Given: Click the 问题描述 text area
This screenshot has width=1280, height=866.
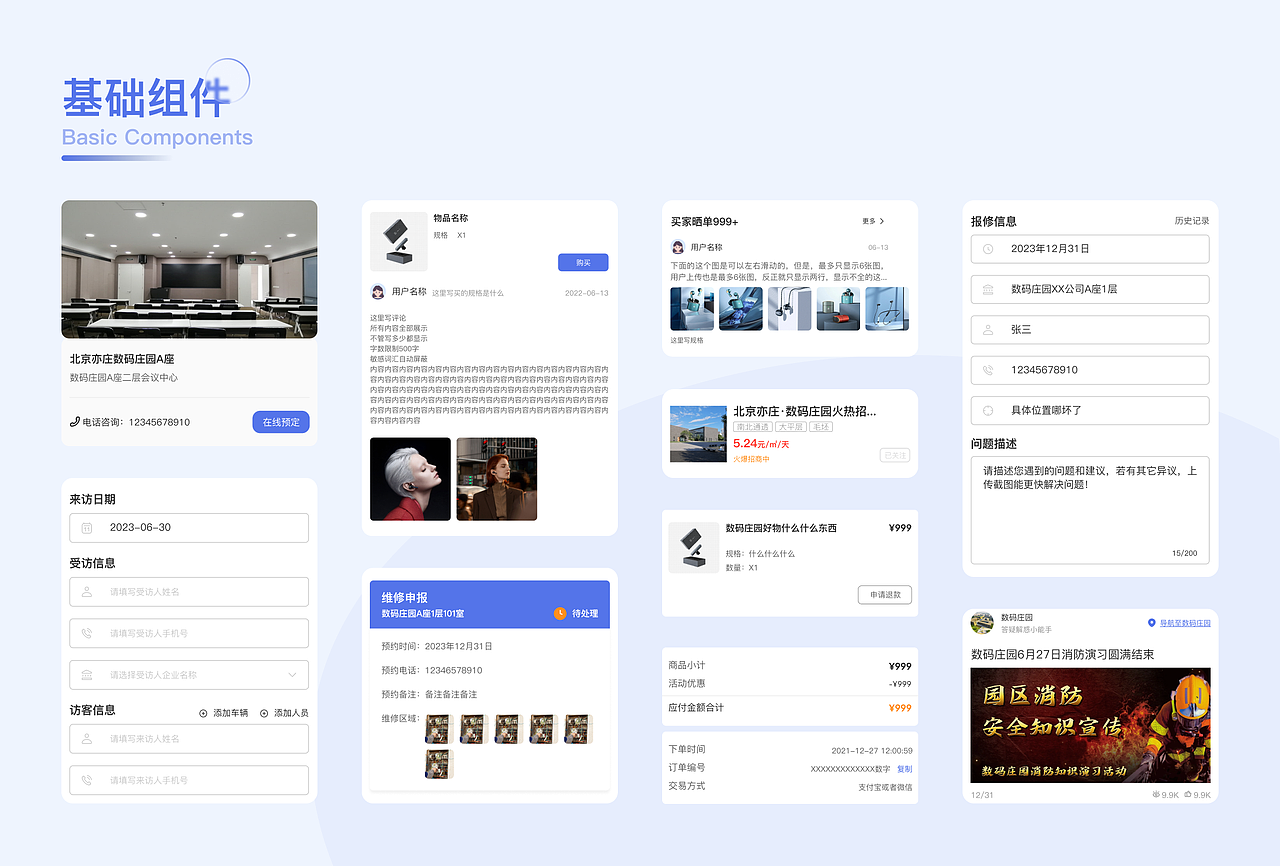Looking at the screenshot, I should coord(1090,510).
